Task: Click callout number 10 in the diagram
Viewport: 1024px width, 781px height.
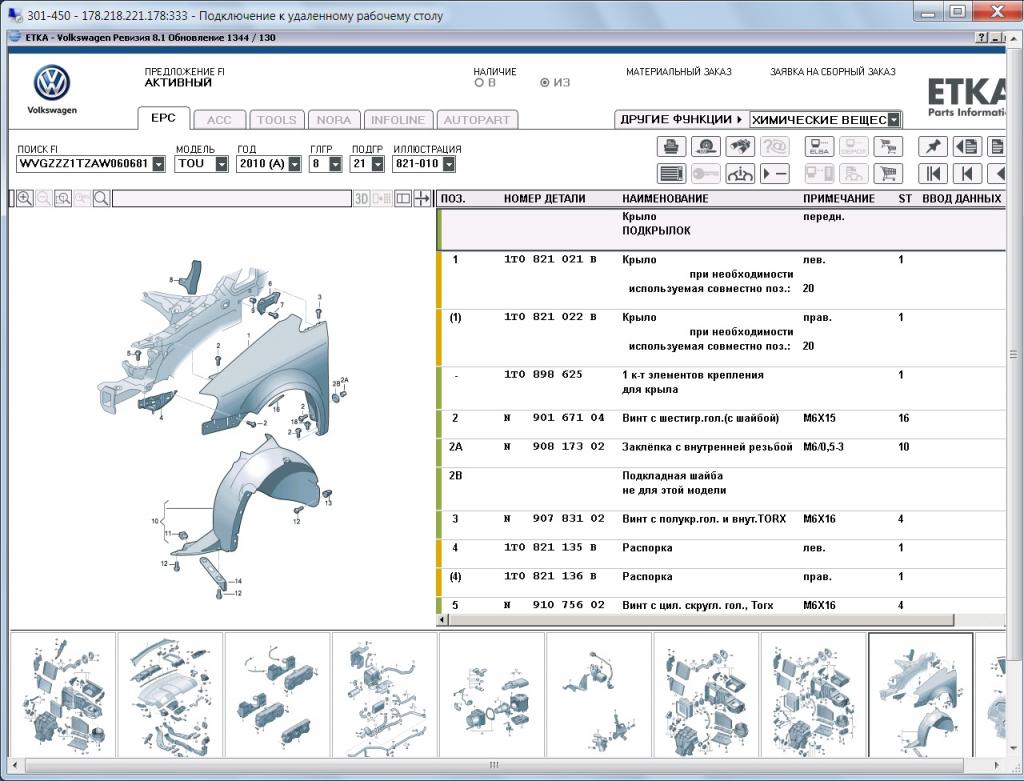Action: coord(155,521)
